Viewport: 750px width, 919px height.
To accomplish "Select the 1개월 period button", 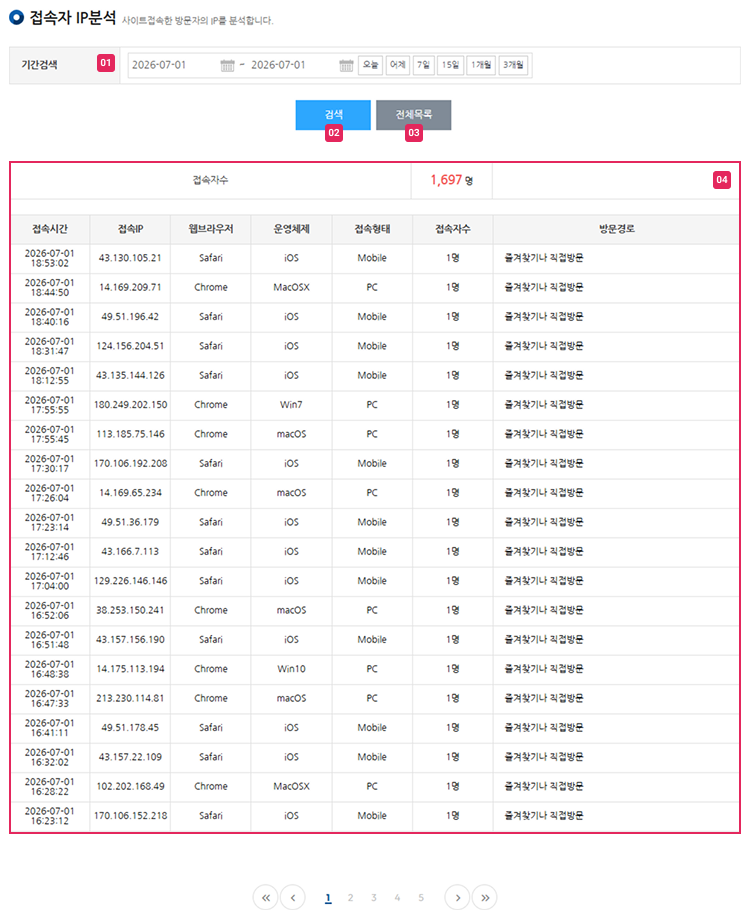I will 481,64.
